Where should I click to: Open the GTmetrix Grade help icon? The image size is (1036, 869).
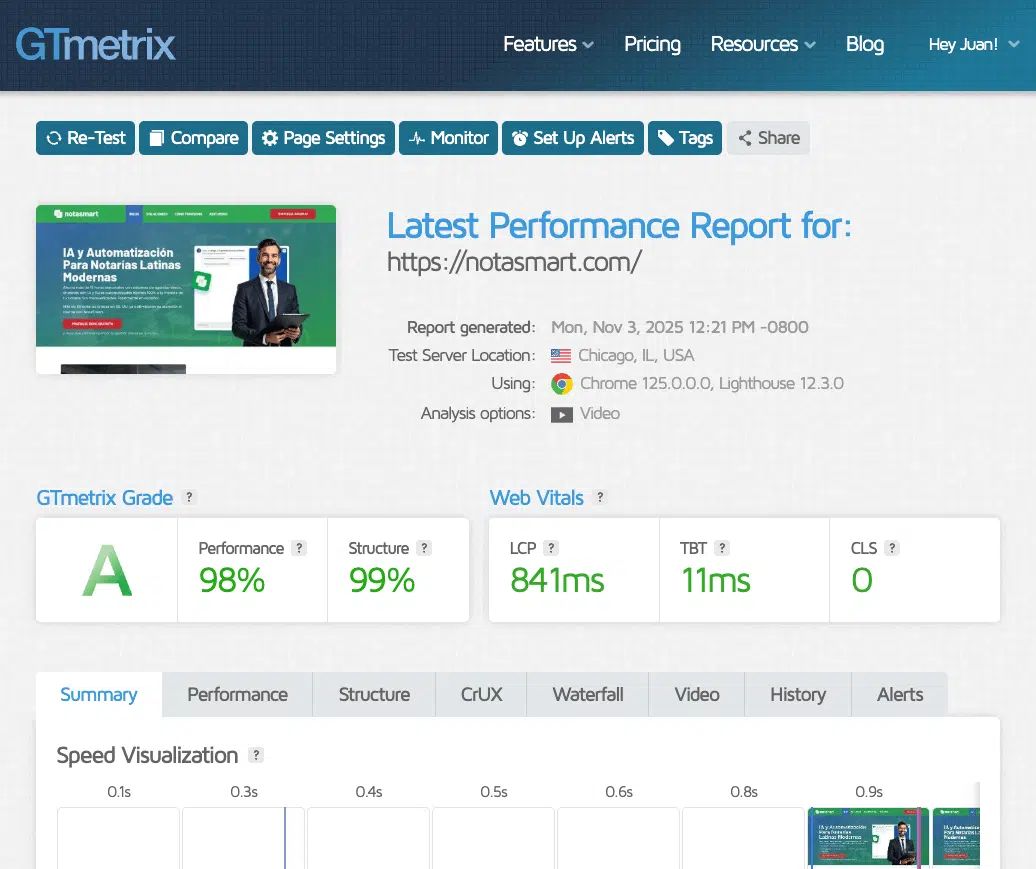pos(189,497)
